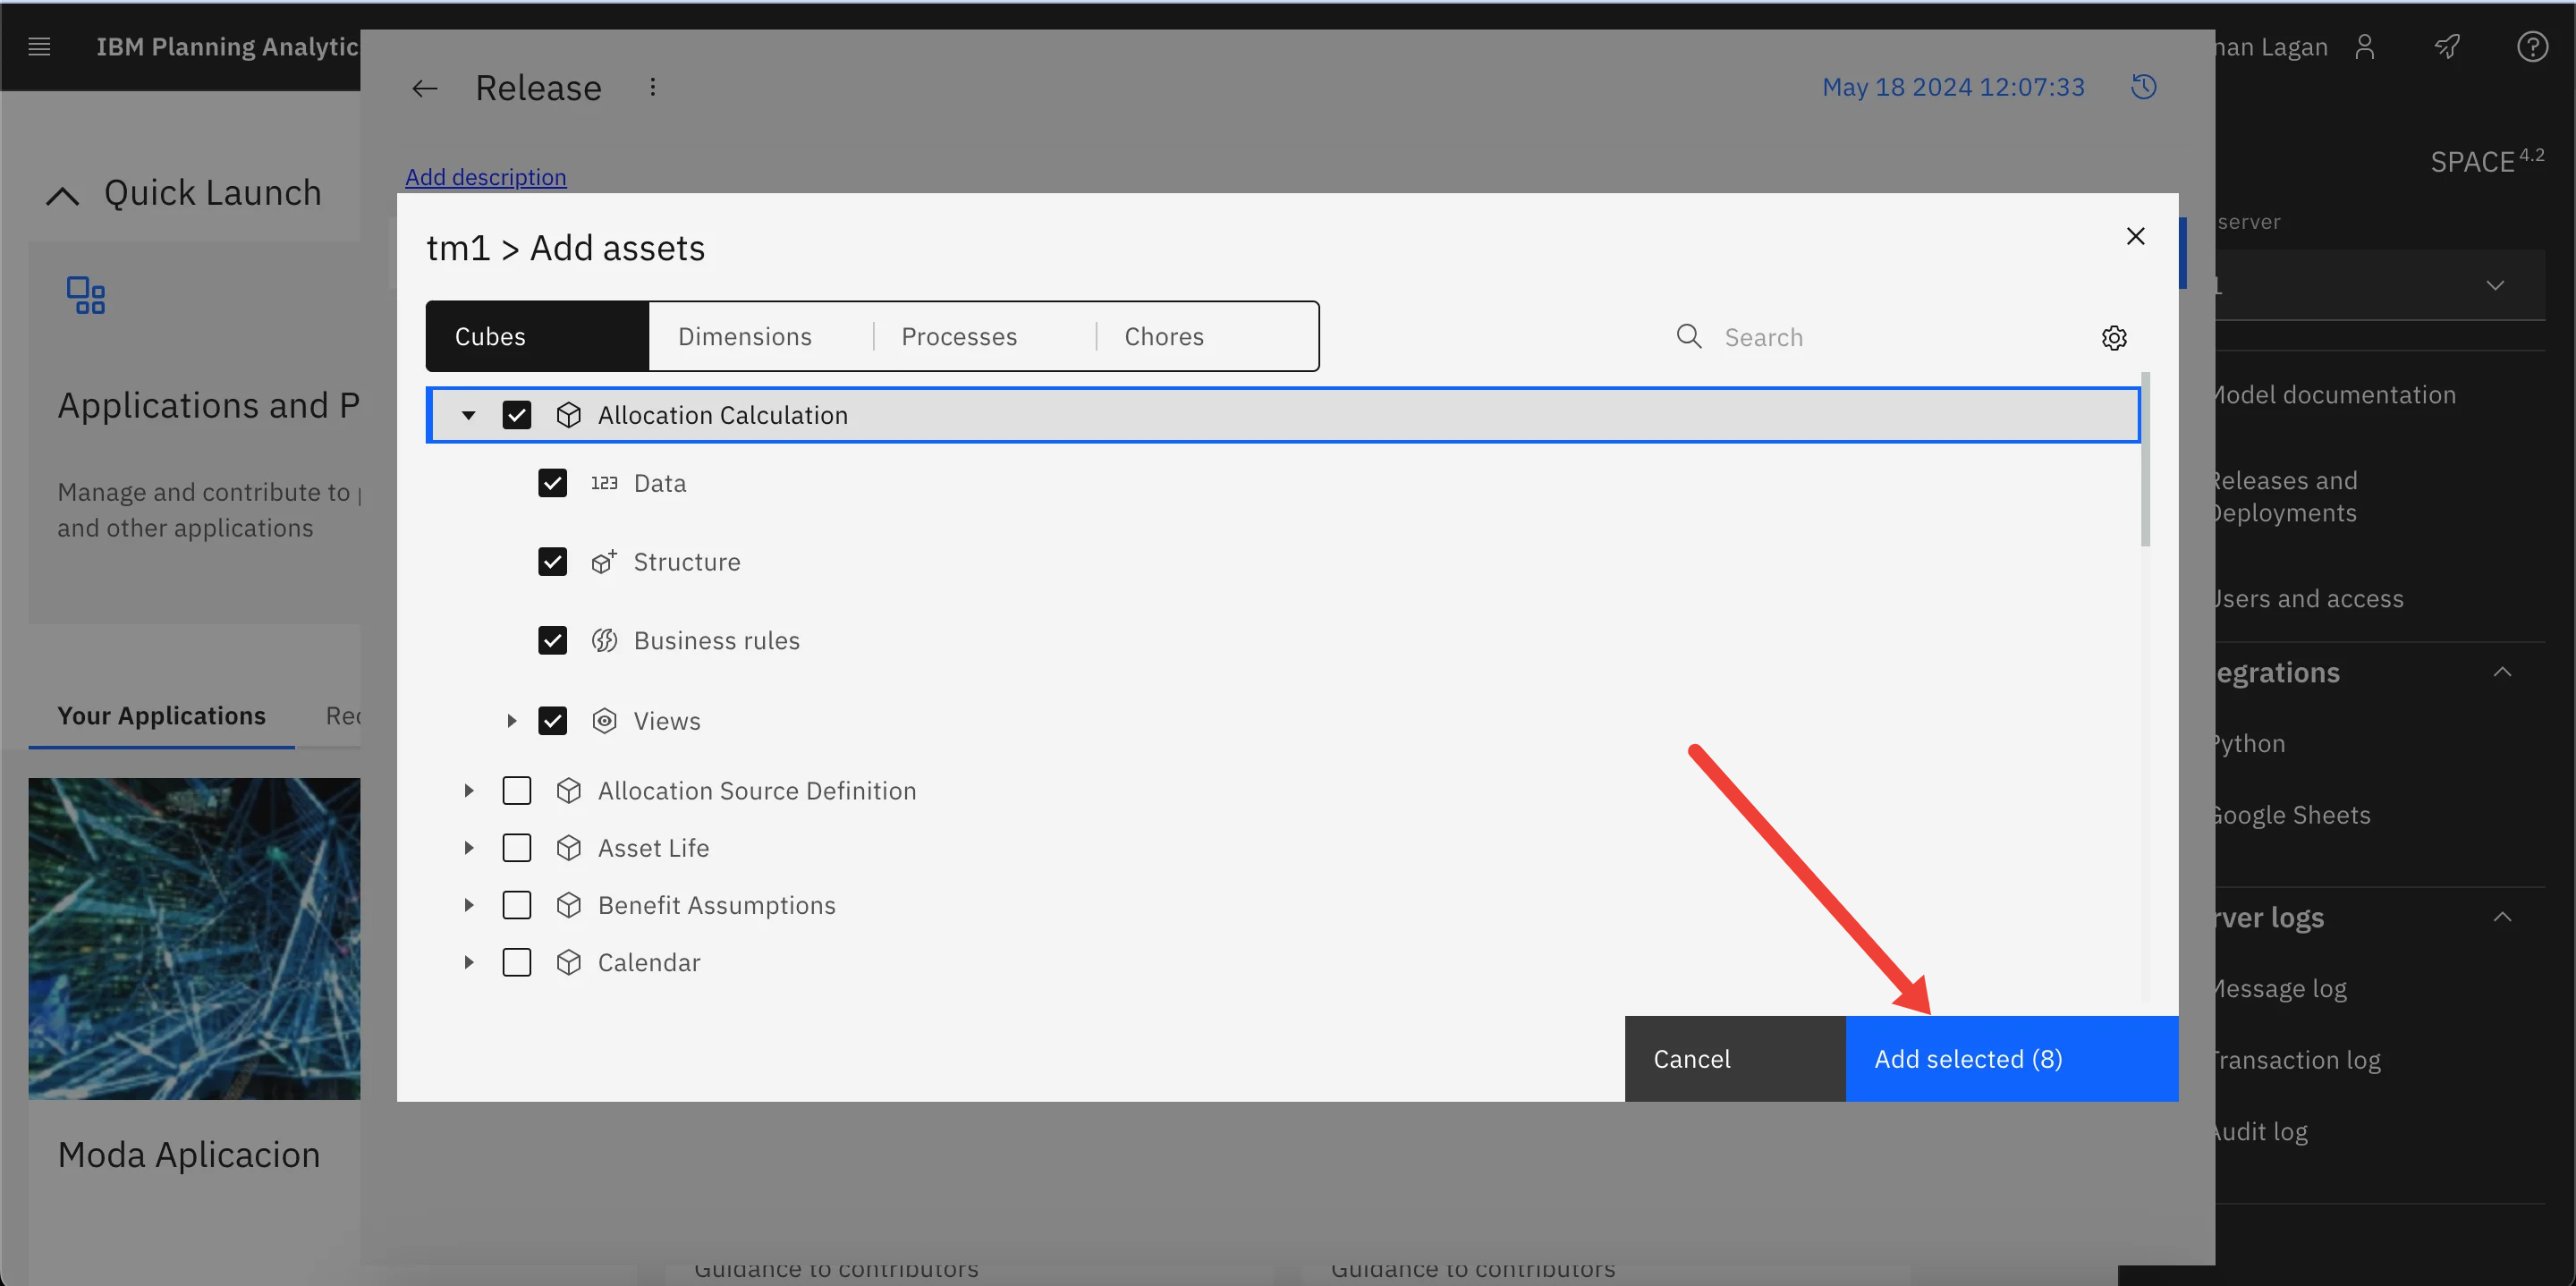
Task: Close the Add assets dialog
Action: 2135,236
